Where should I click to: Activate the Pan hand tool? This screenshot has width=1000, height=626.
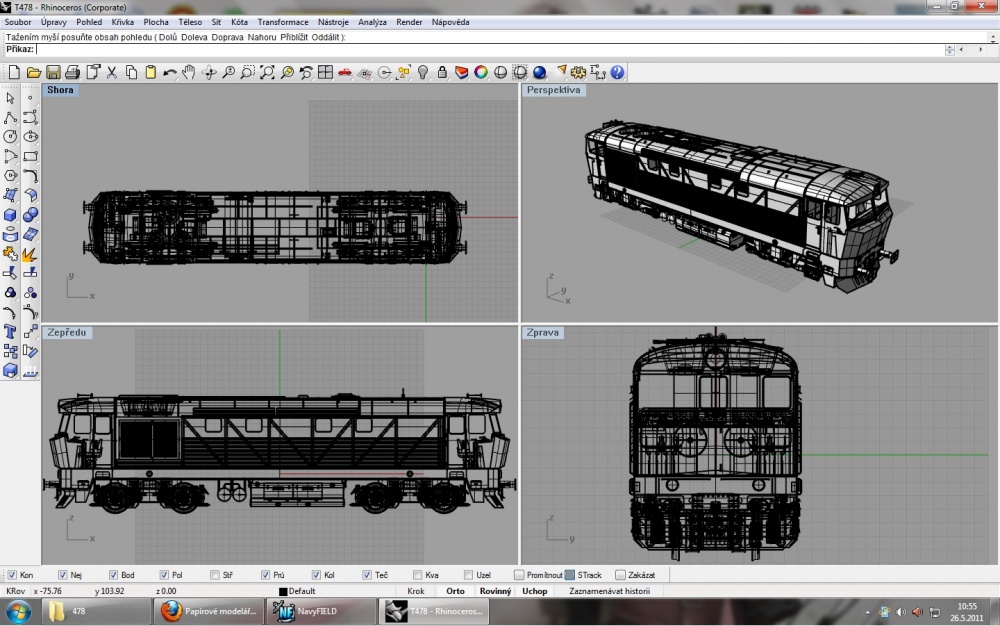[x=189, y=73]
